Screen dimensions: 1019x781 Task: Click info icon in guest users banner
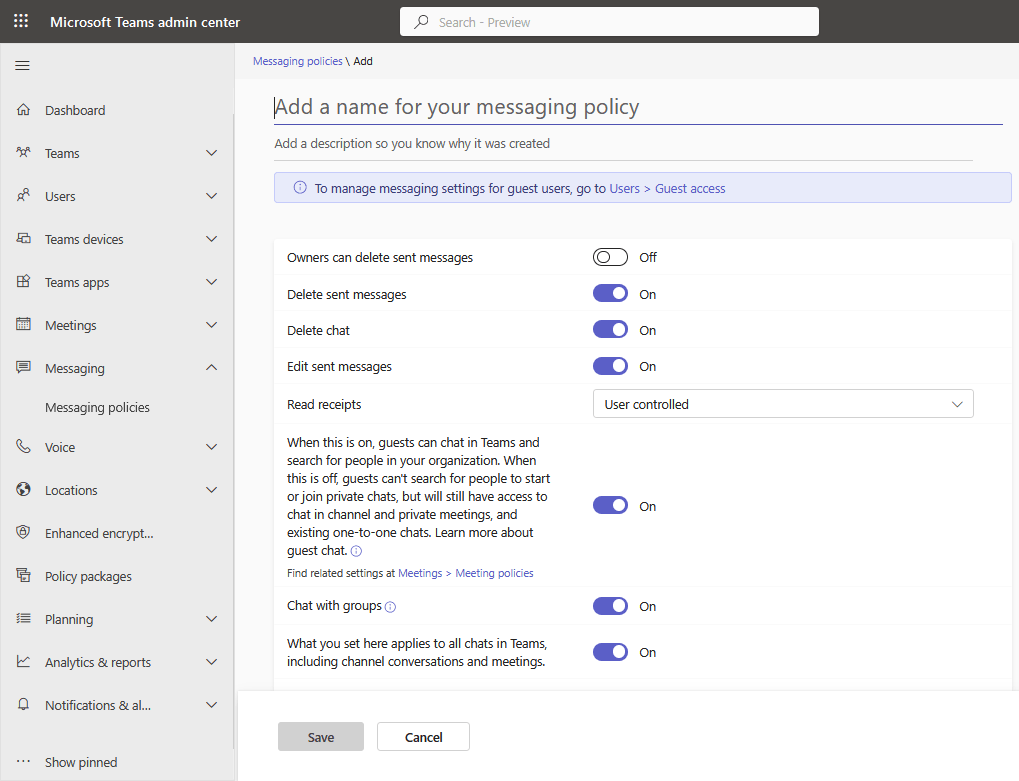point(300,188)
